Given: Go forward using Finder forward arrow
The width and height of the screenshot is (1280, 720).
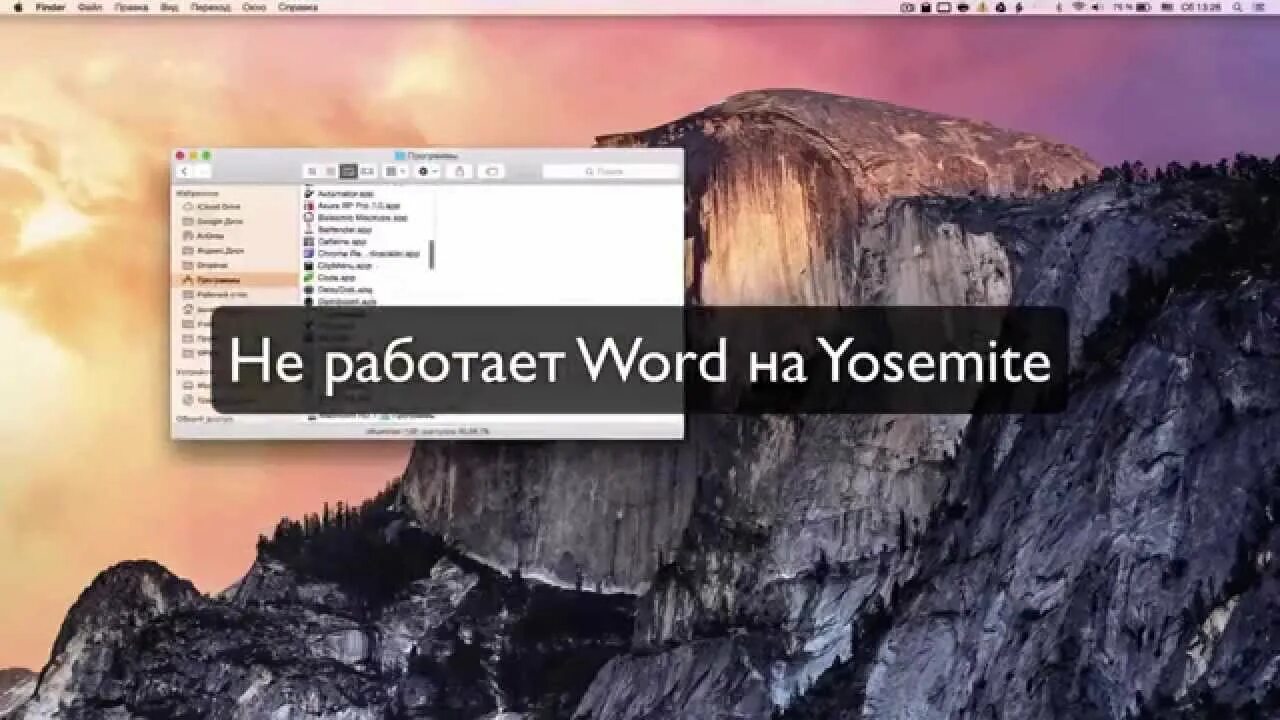Looking at the screenshot, I should coord(203,171).
